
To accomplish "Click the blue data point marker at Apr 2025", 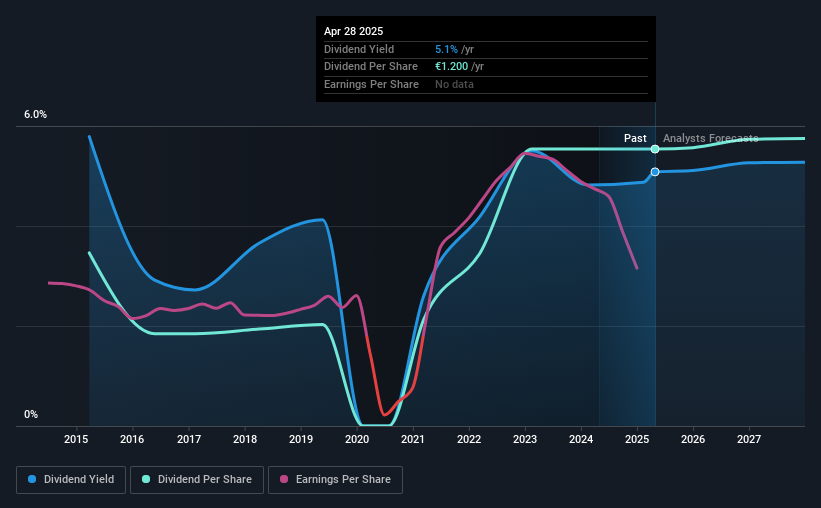I will pos(655,172).
